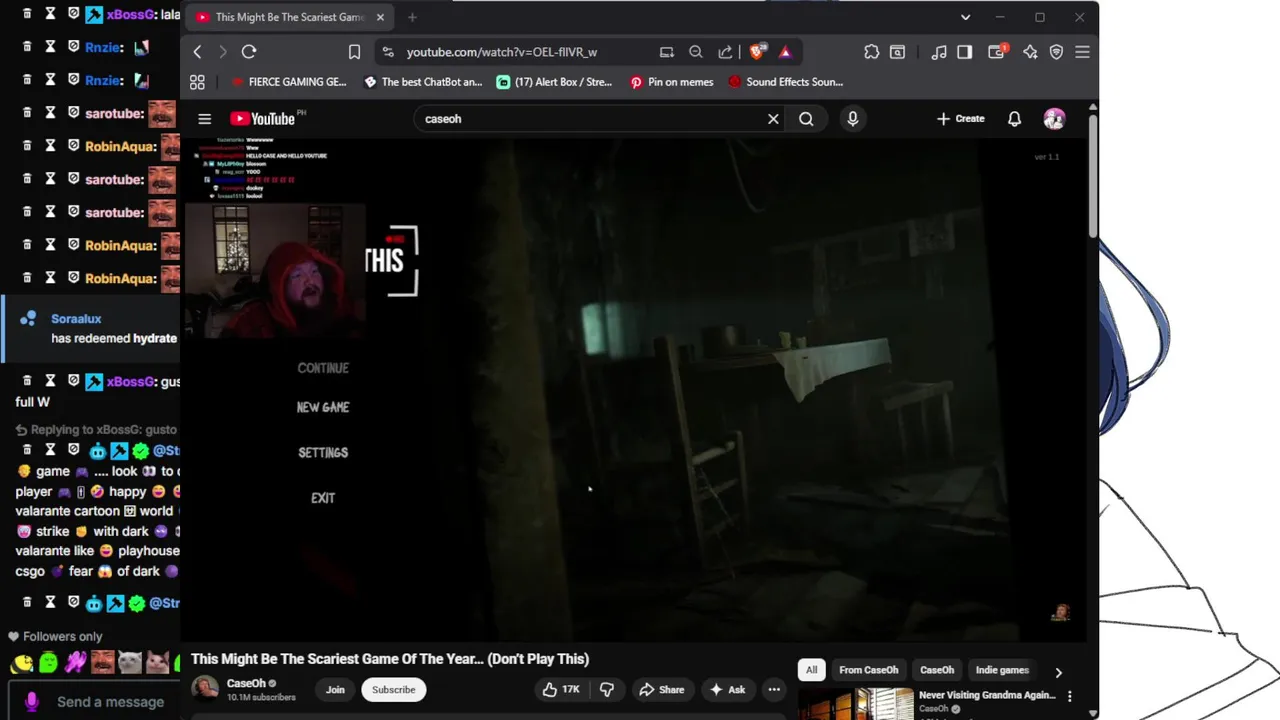Click the zoom magnifier in address bar
Viewport: 1280px width, 720px height.
click(696, 52)
